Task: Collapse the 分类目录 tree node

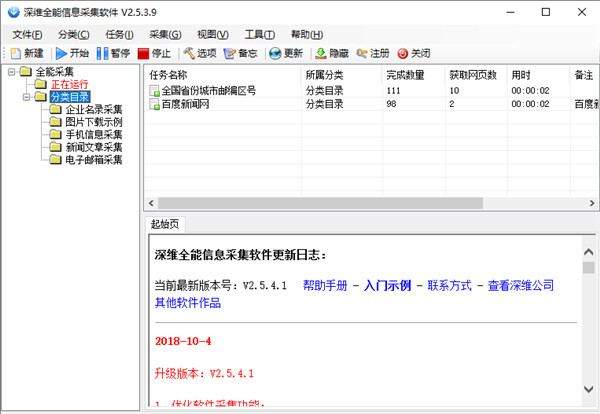Action: (26, 97)
